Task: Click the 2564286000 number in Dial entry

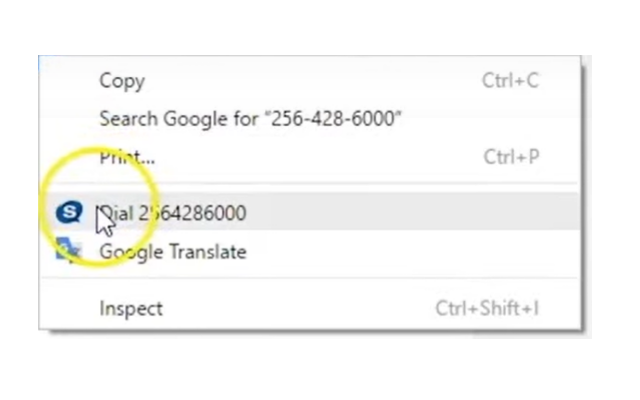Action: (x=192, y=213)
